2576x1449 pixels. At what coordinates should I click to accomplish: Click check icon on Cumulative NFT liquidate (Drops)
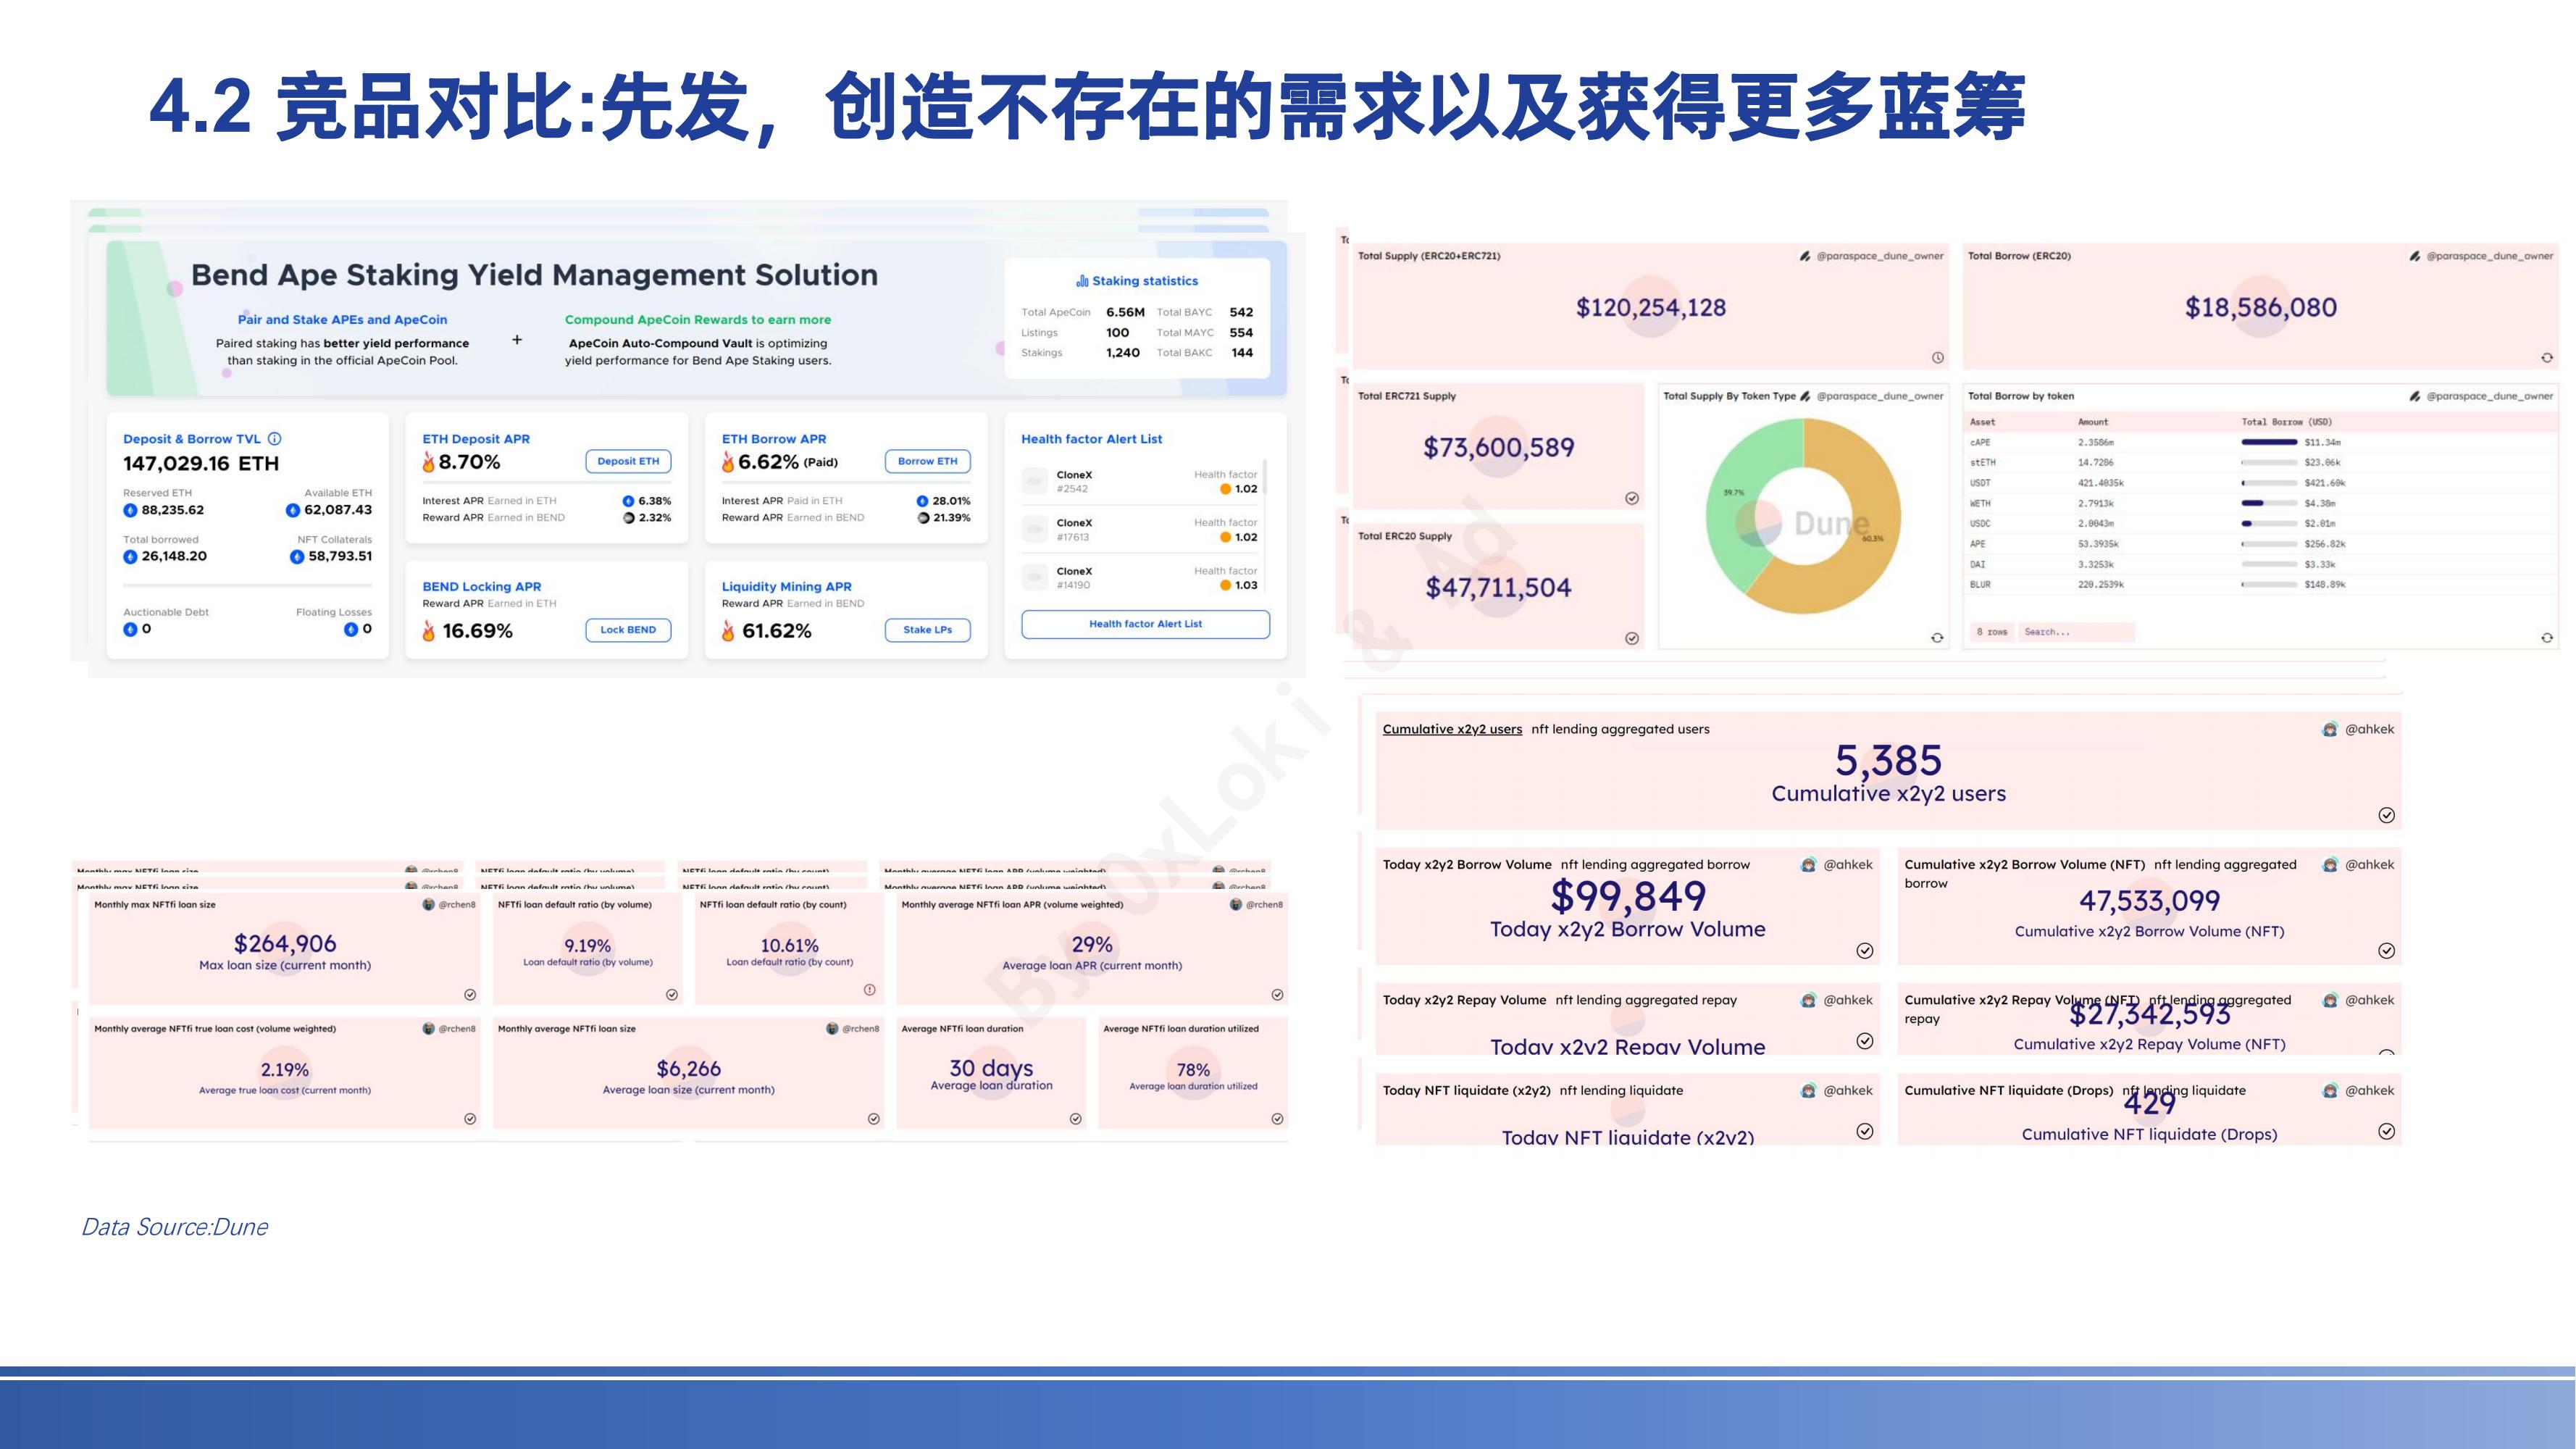point(2387,1131)
